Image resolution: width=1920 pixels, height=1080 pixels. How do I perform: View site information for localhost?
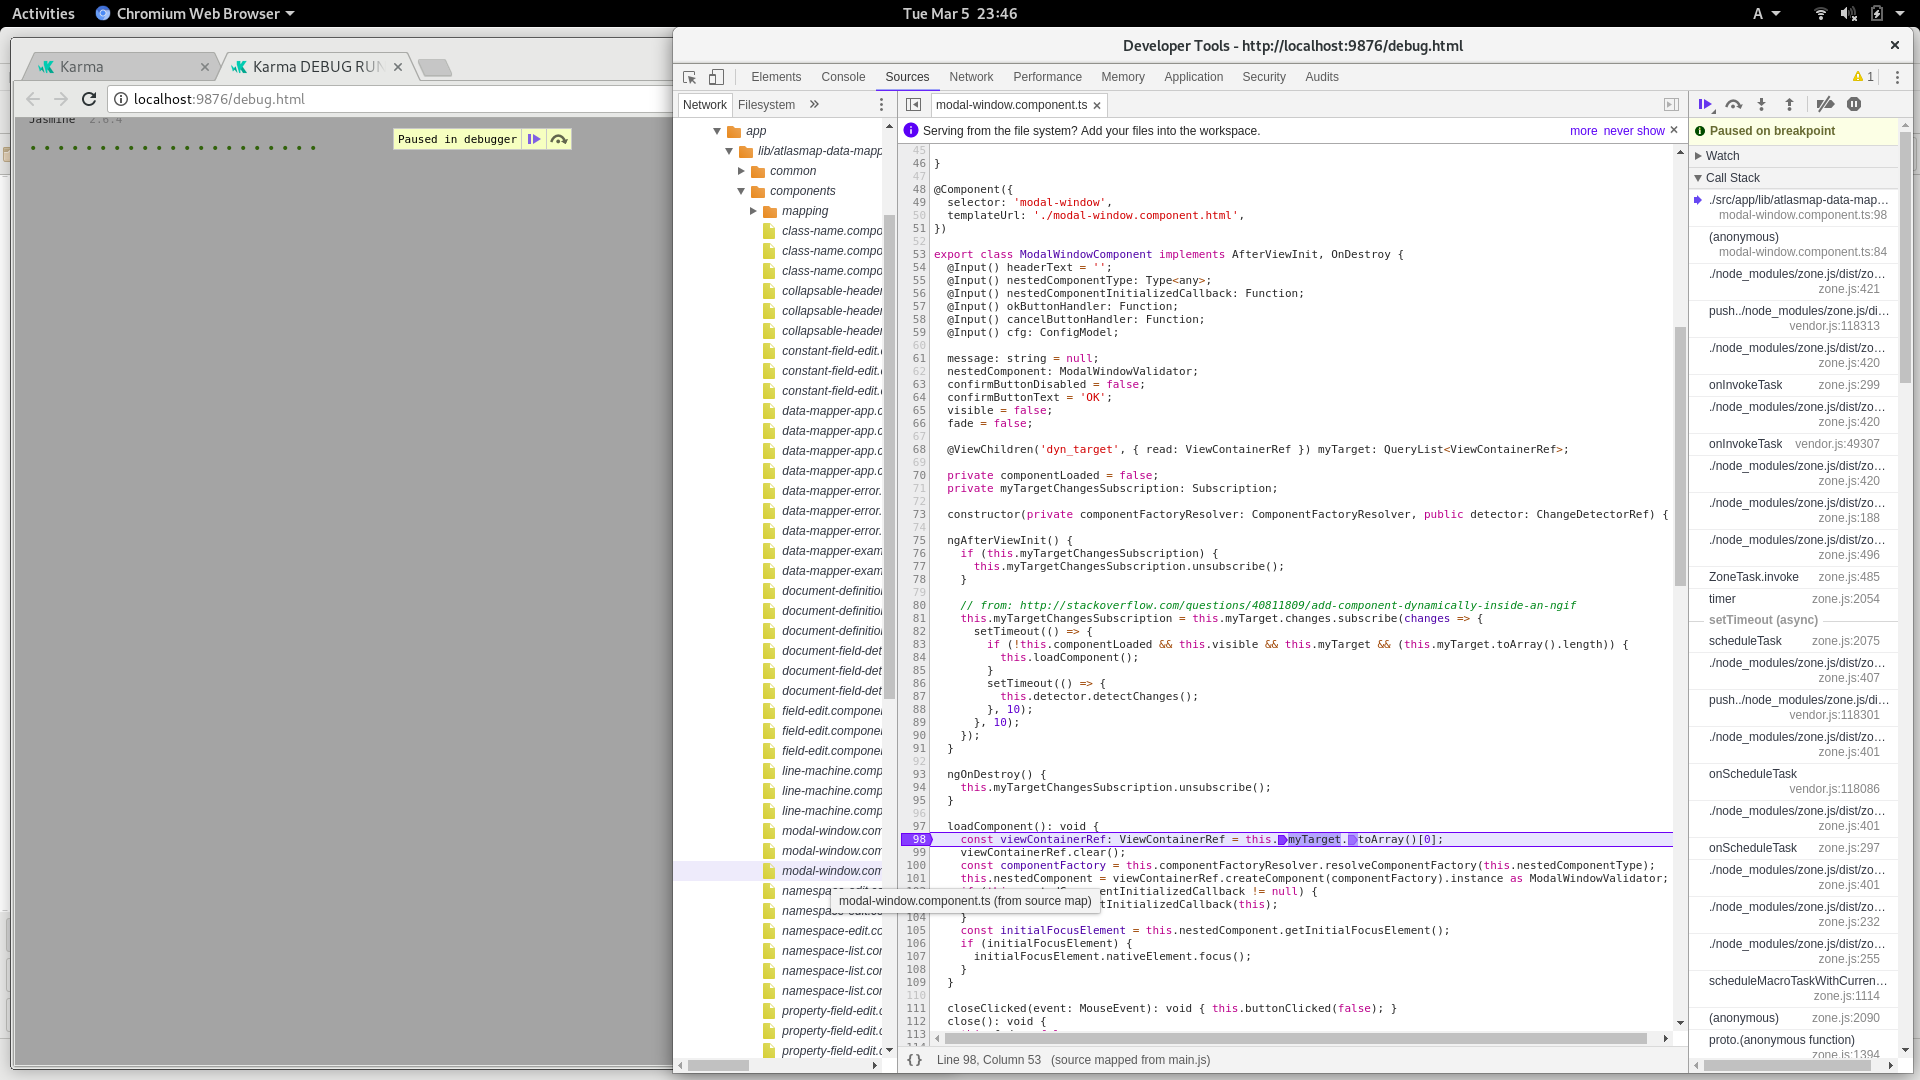[121, 99]
